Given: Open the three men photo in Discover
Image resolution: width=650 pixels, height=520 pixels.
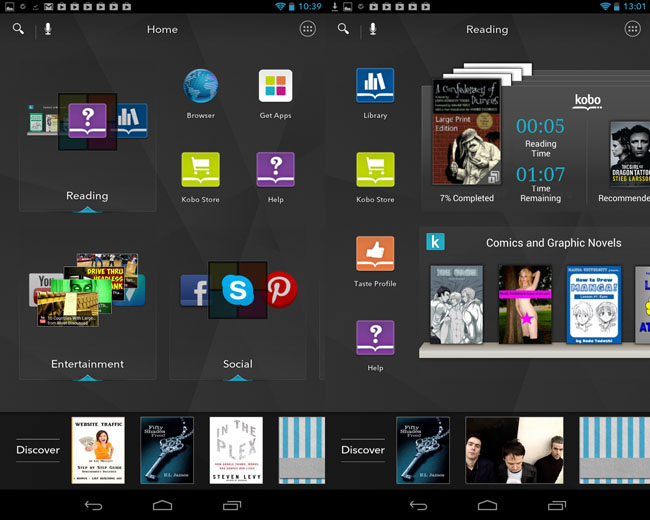Looking at the screenshot, I should tap(514, 450).
